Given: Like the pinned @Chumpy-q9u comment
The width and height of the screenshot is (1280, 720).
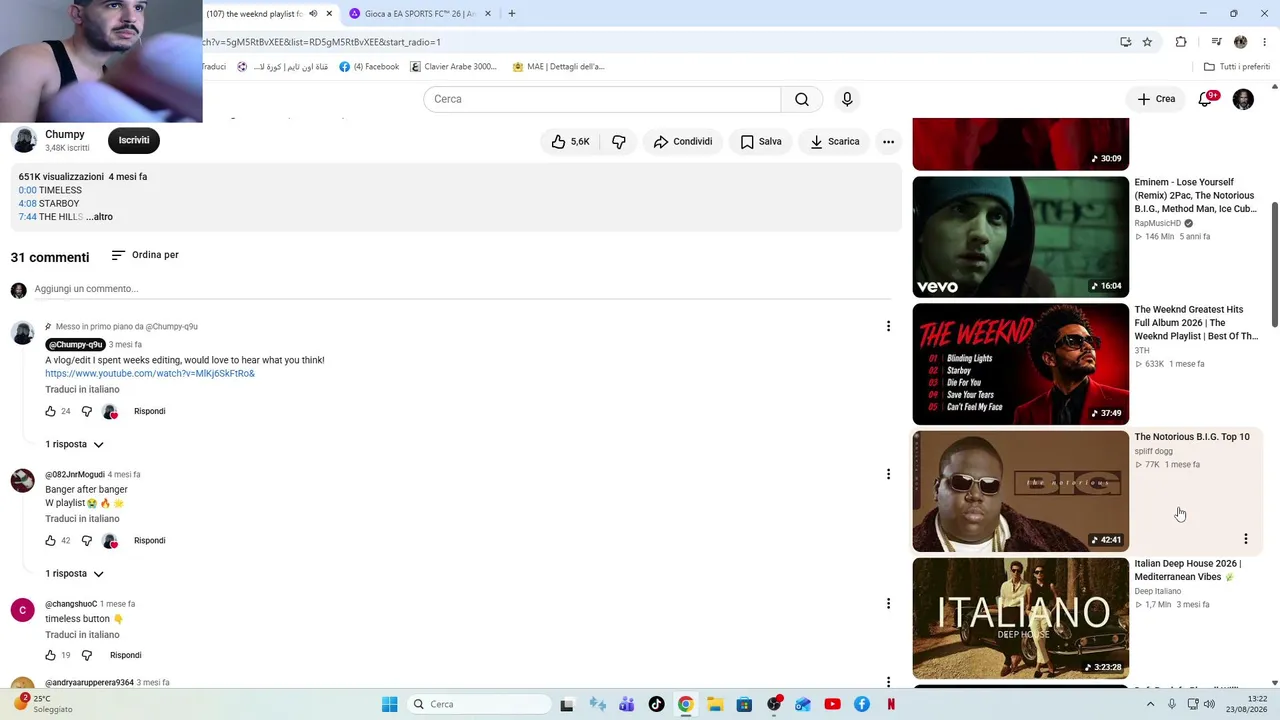Looking at the screenshot, I should click(51, 411).
